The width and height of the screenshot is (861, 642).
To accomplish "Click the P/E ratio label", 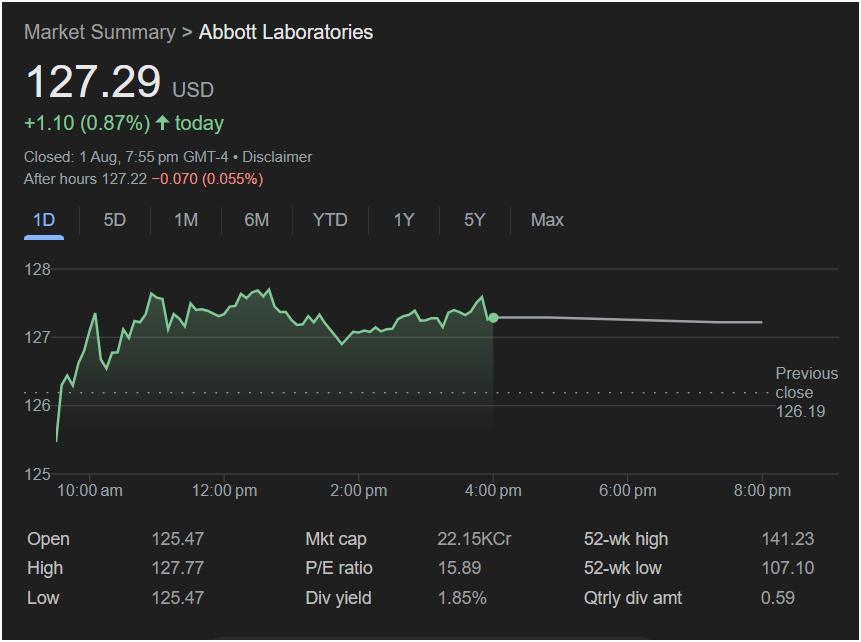I will coord(339,568).
